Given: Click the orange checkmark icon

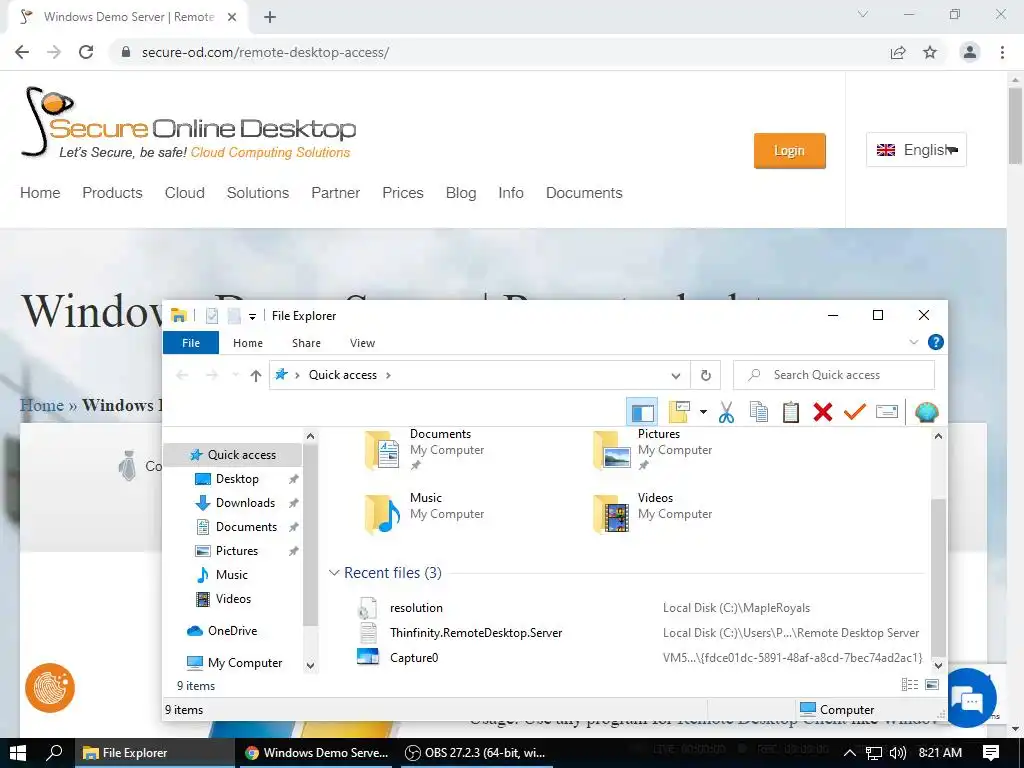Looking at the screenshot, I should tap(854, 412).
